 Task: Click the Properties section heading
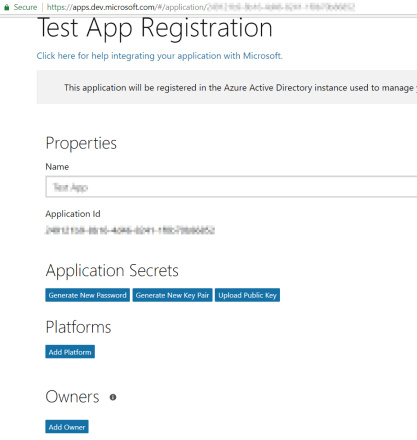(81, 144)
